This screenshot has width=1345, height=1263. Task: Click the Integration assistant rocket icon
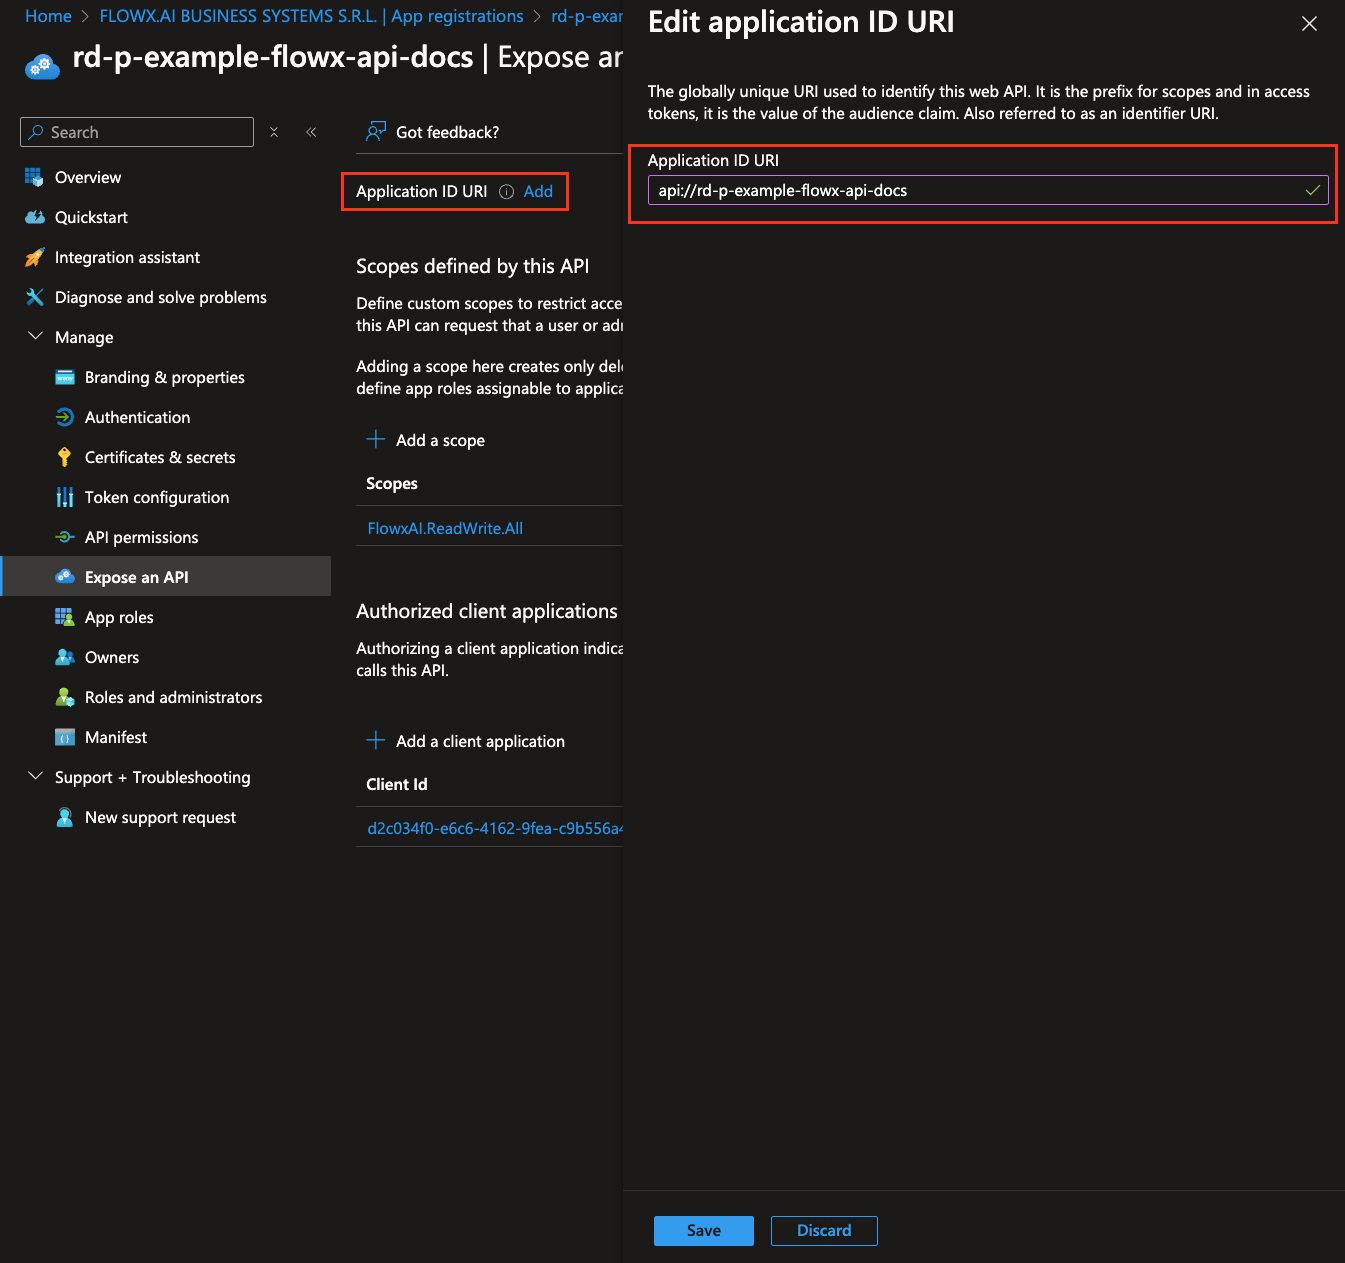tap(34, 257)
